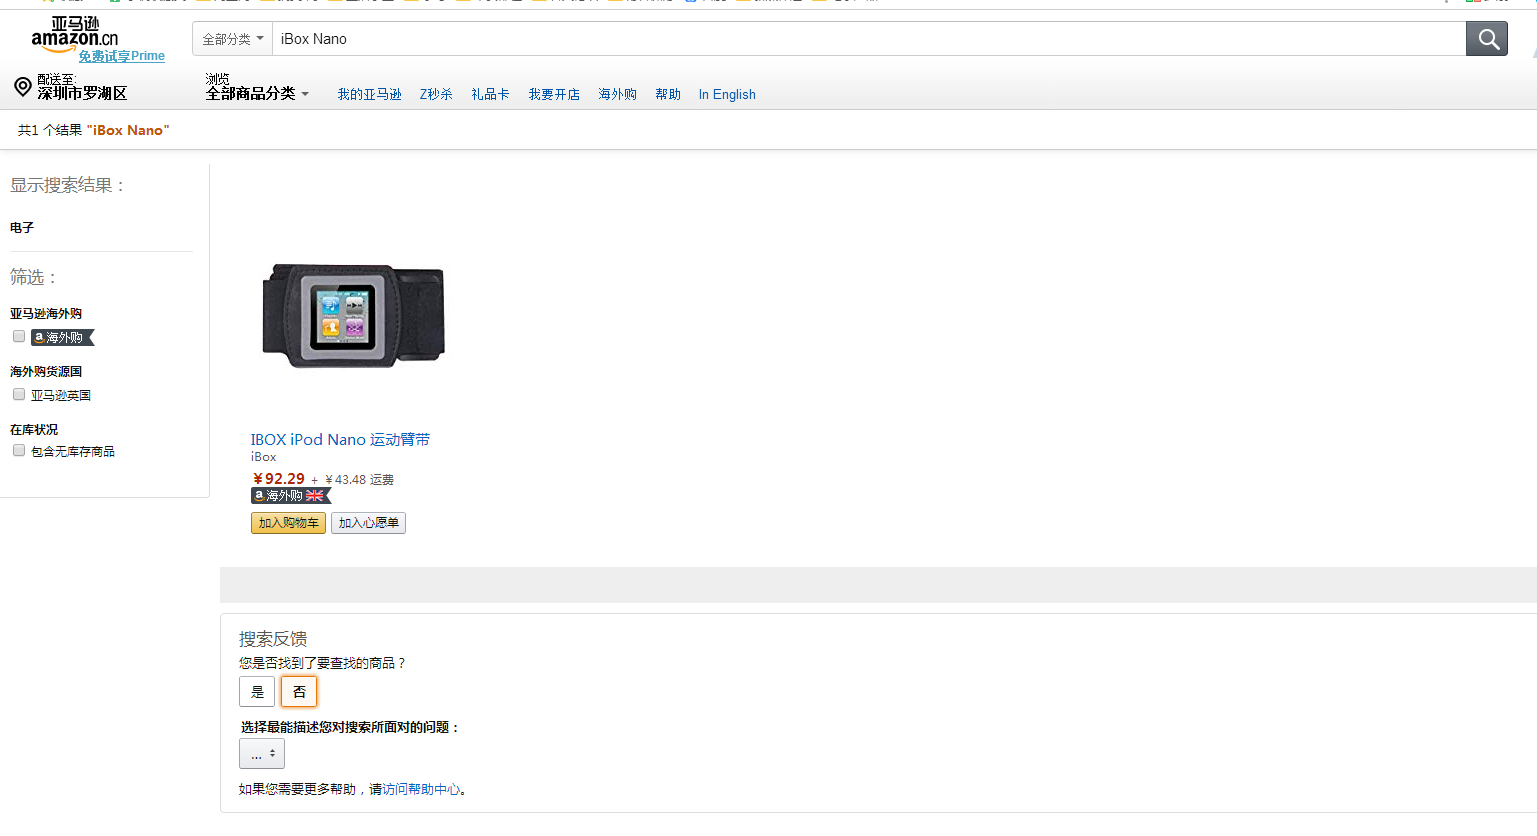This screenshot has width=1537, height=836.
Task: Click the 海外购 badge in filters
Action: pyautogui.click(x=62, y=338)
